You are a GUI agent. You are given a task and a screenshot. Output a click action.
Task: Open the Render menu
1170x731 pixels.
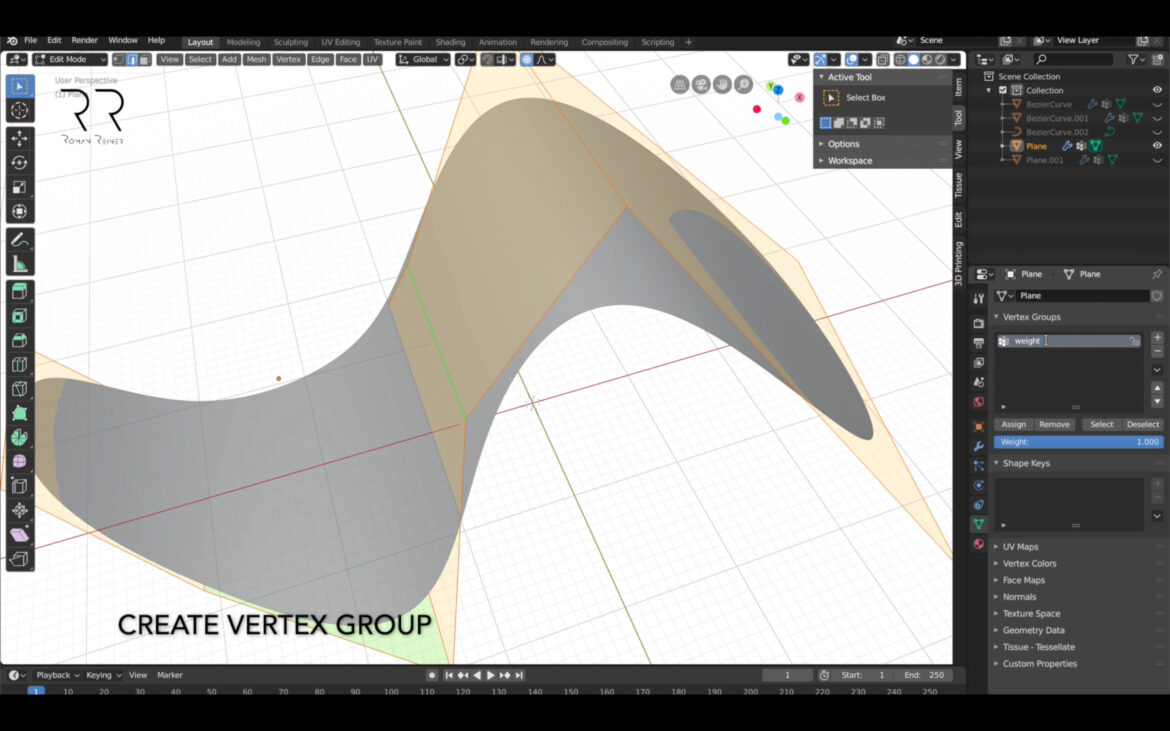[x=84, y=40]
